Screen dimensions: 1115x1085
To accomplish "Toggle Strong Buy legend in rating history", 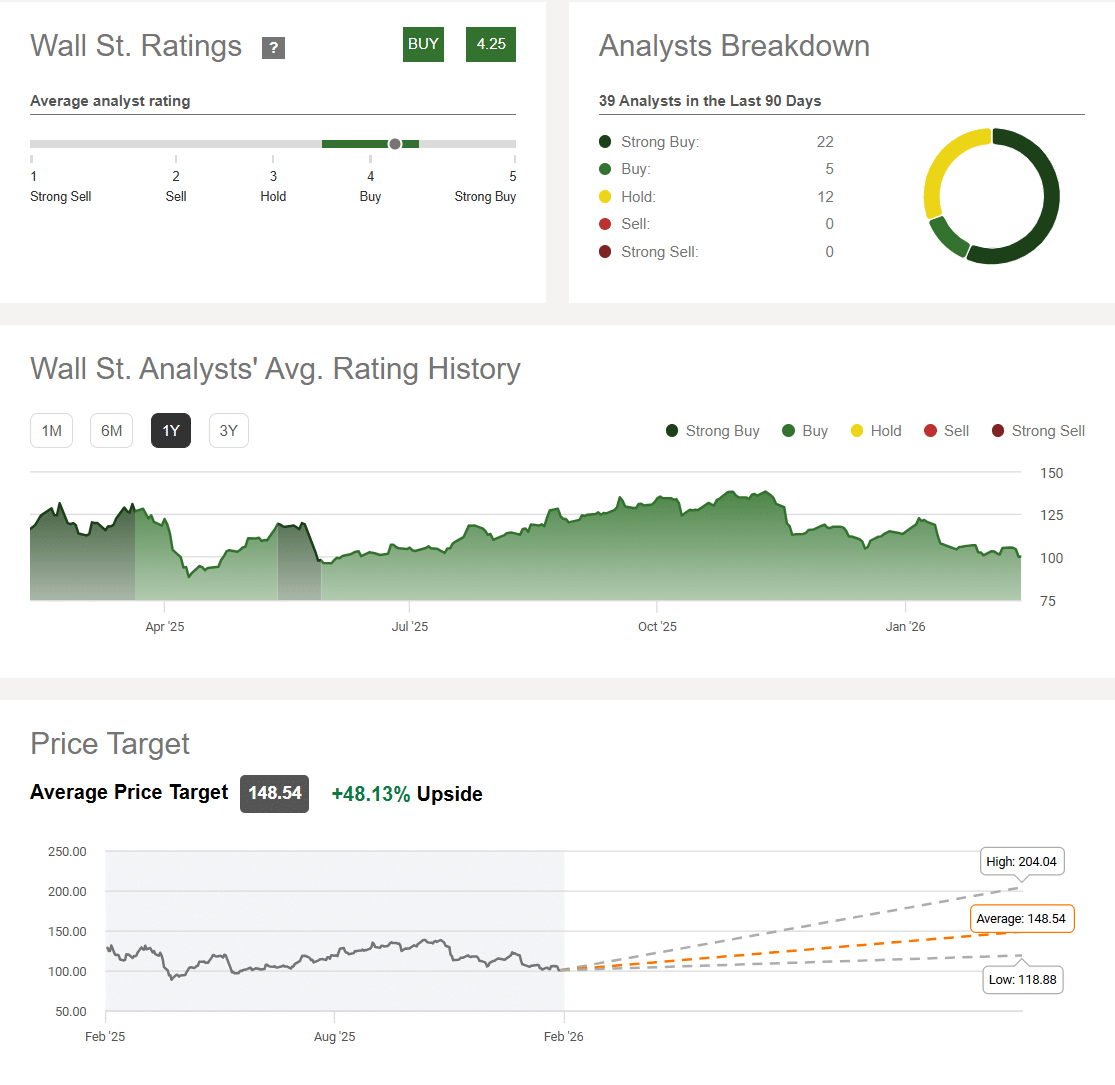I will click(713, 431).
